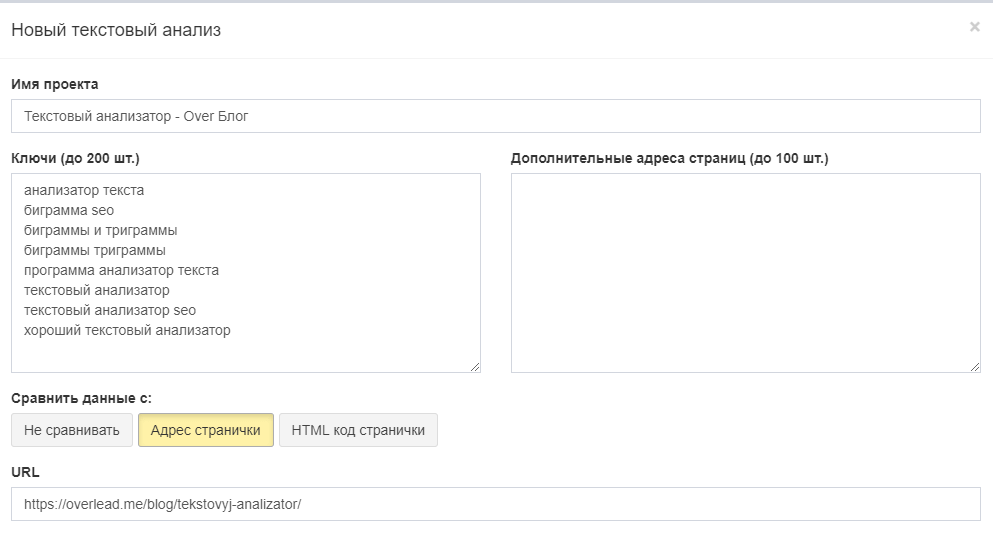Click the Новый текстовый анализ dialog title

[x=116, y=30]
